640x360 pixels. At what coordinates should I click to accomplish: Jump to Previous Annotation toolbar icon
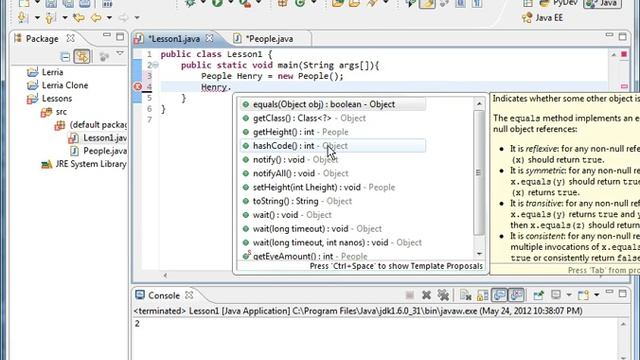point(50,18)
